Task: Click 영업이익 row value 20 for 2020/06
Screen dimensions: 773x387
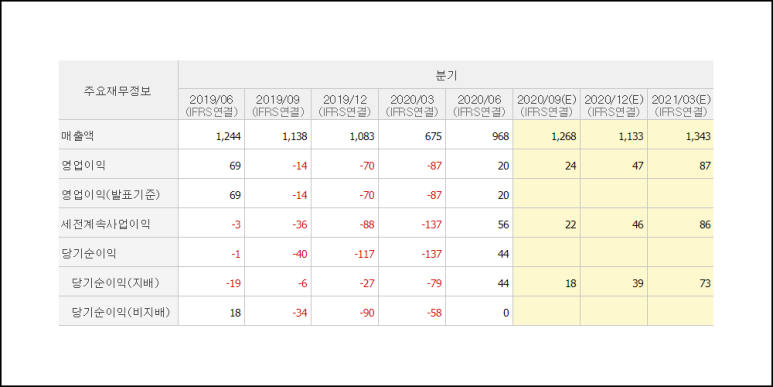Action: click(x=503, y=166)
